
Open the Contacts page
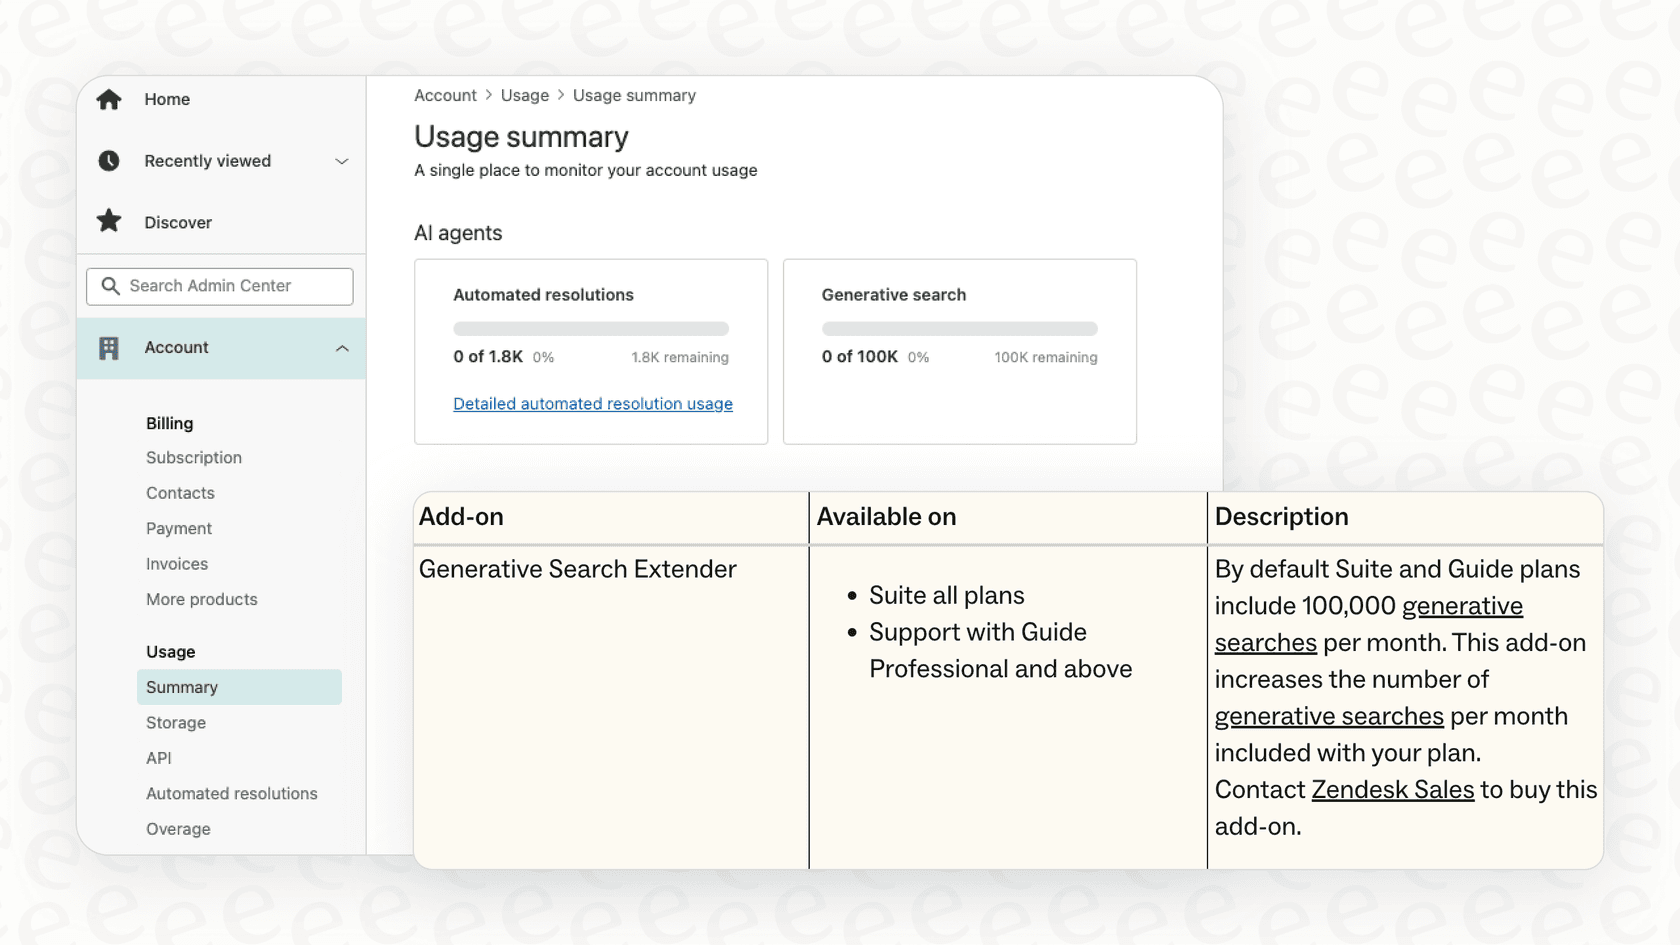coord(180,492)
